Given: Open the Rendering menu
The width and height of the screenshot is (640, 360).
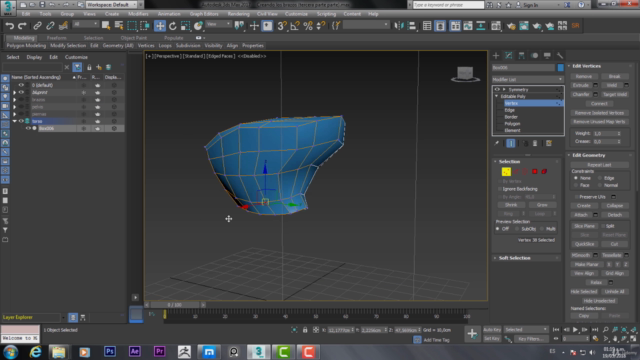Looking at the screenshot, I should click(x=238, y=14).
